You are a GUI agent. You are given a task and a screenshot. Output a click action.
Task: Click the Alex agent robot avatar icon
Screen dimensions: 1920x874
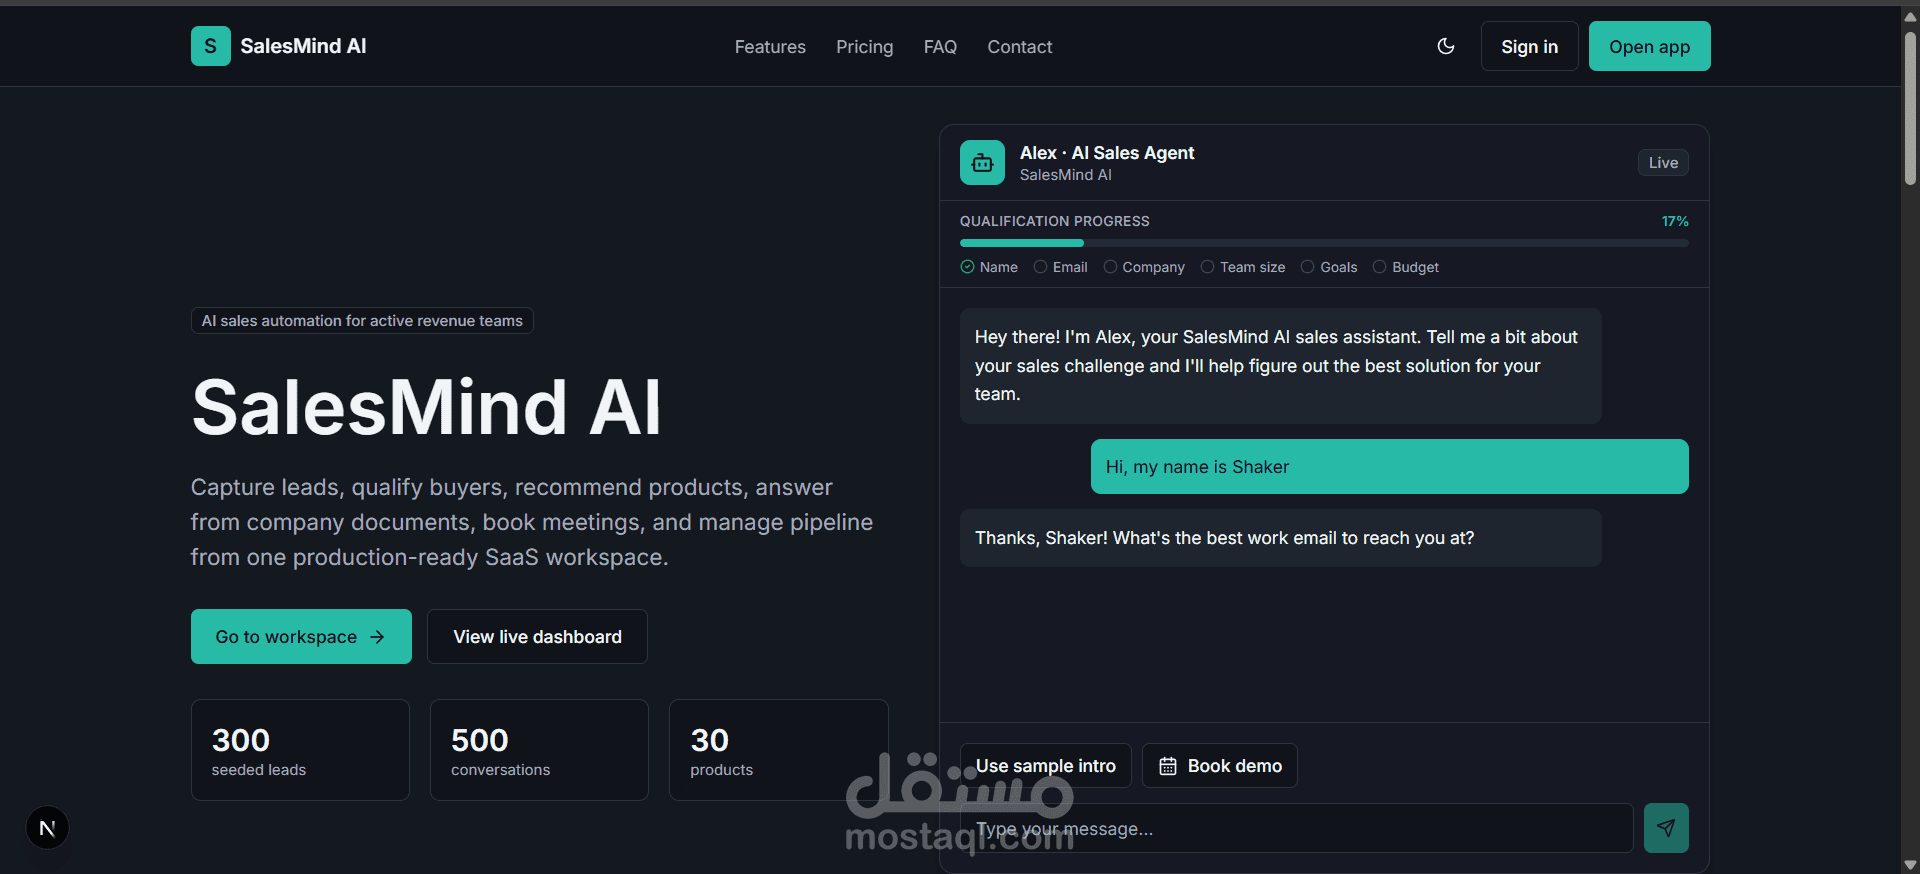point(982,162)
